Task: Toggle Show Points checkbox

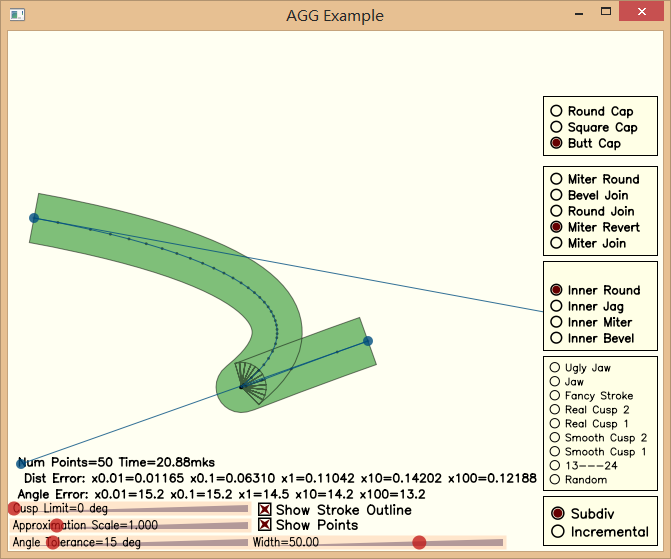Action: coord(308,525)
